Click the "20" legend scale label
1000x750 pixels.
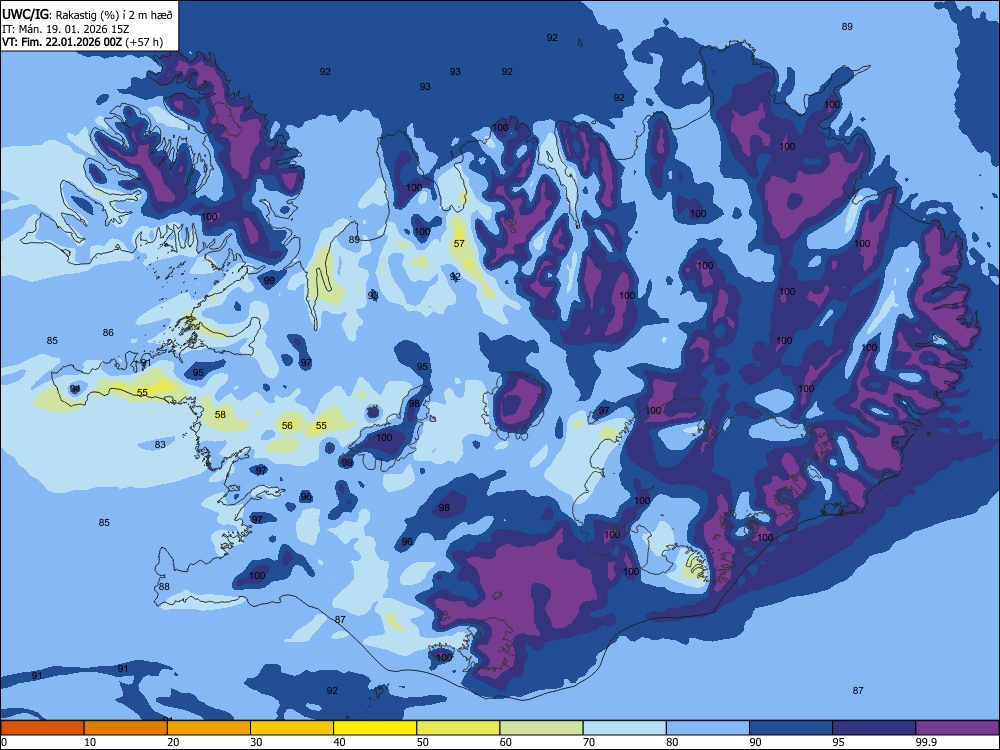point(173,742)
